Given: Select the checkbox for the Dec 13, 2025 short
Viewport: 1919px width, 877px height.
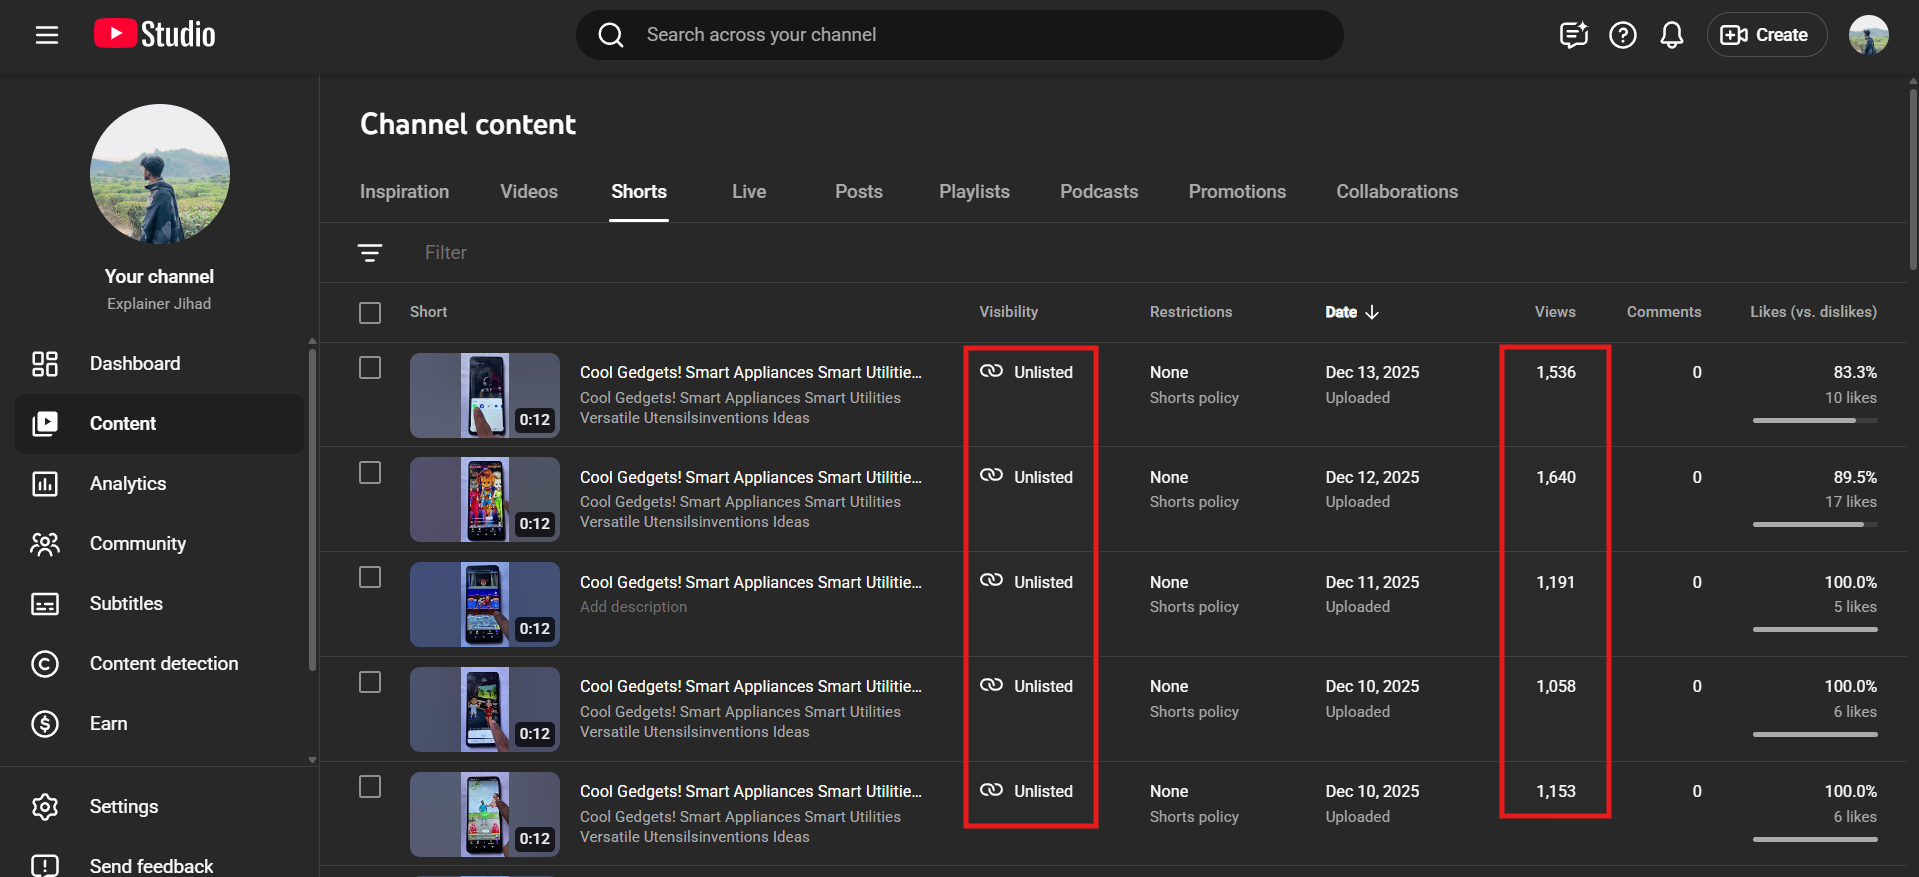Looking at the screenshot, I should click(370, 368).
